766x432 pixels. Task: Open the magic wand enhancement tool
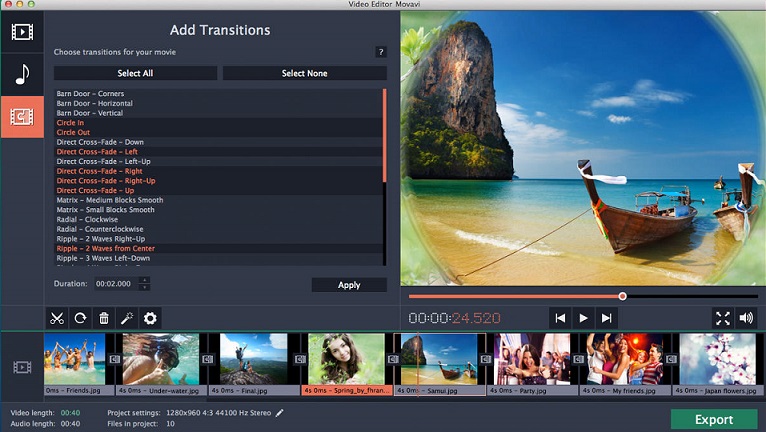tap(127, 318)
